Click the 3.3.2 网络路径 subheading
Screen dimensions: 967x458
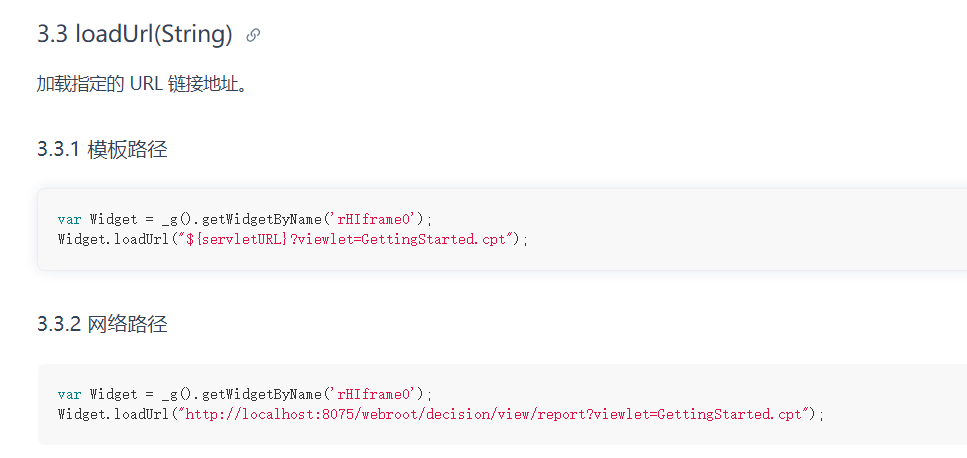[102, 324]
